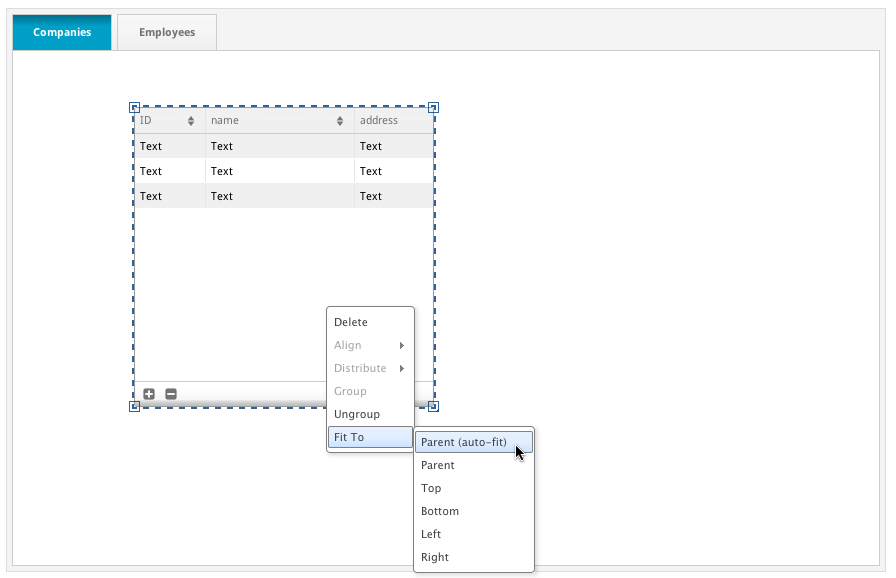Pick Bottom from Fit To submenu

pos(439,512)
